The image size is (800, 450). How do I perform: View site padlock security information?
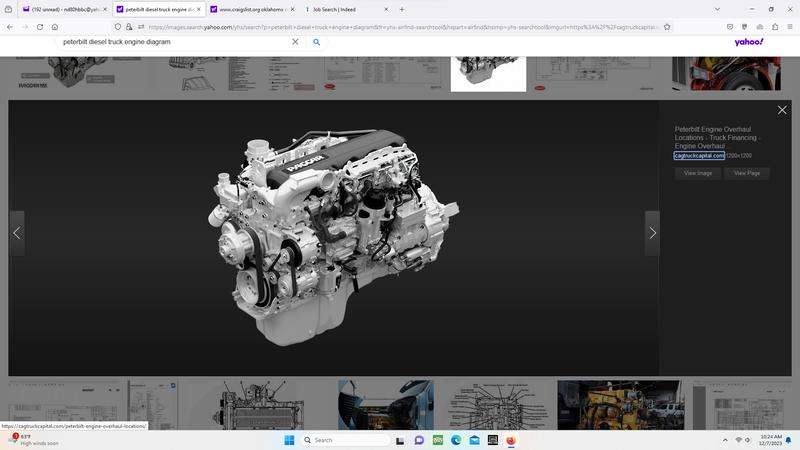[x=129, y=27]
